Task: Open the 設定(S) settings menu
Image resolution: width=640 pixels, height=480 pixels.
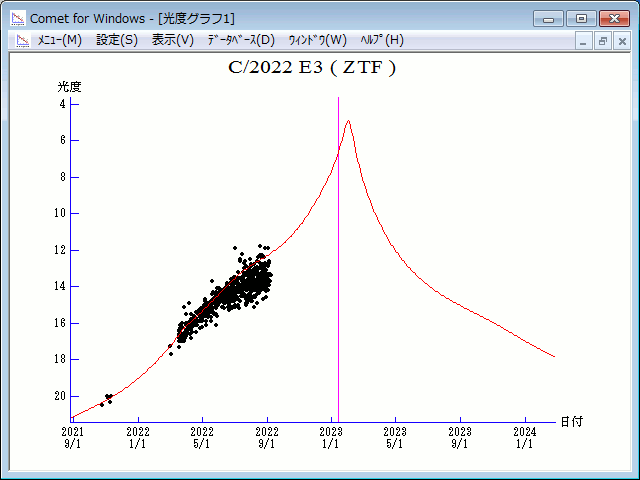Action: tap(117, 40)
